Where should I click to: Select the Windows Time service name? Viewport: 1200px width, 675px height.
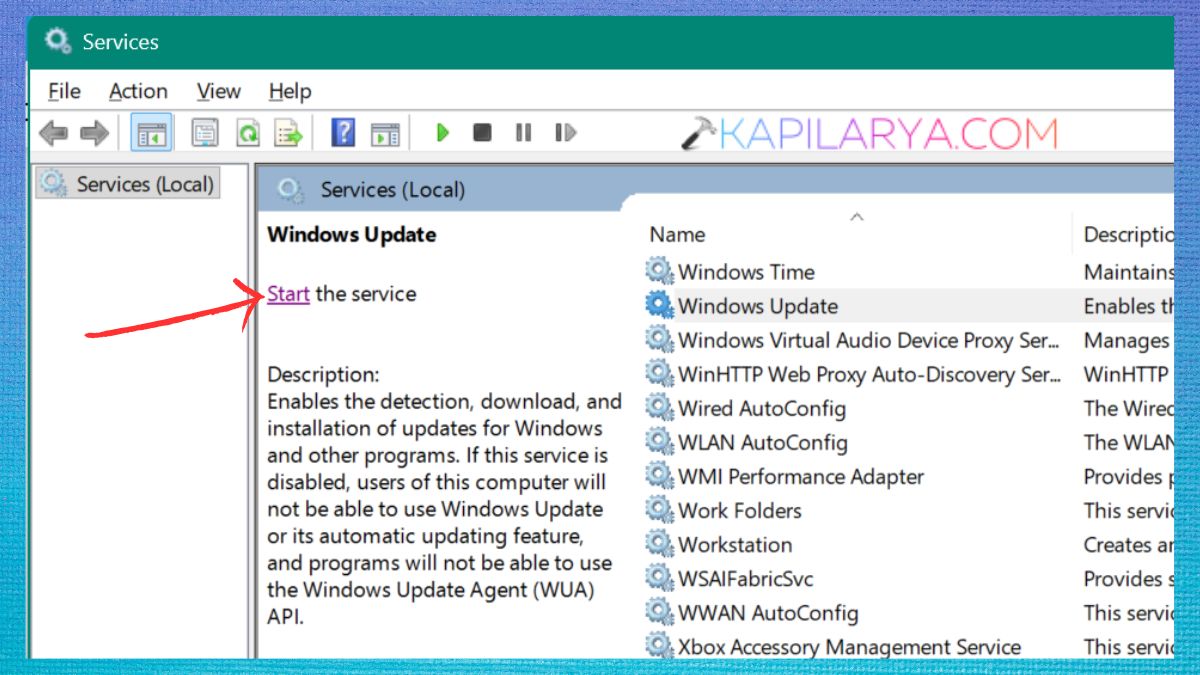746,272
